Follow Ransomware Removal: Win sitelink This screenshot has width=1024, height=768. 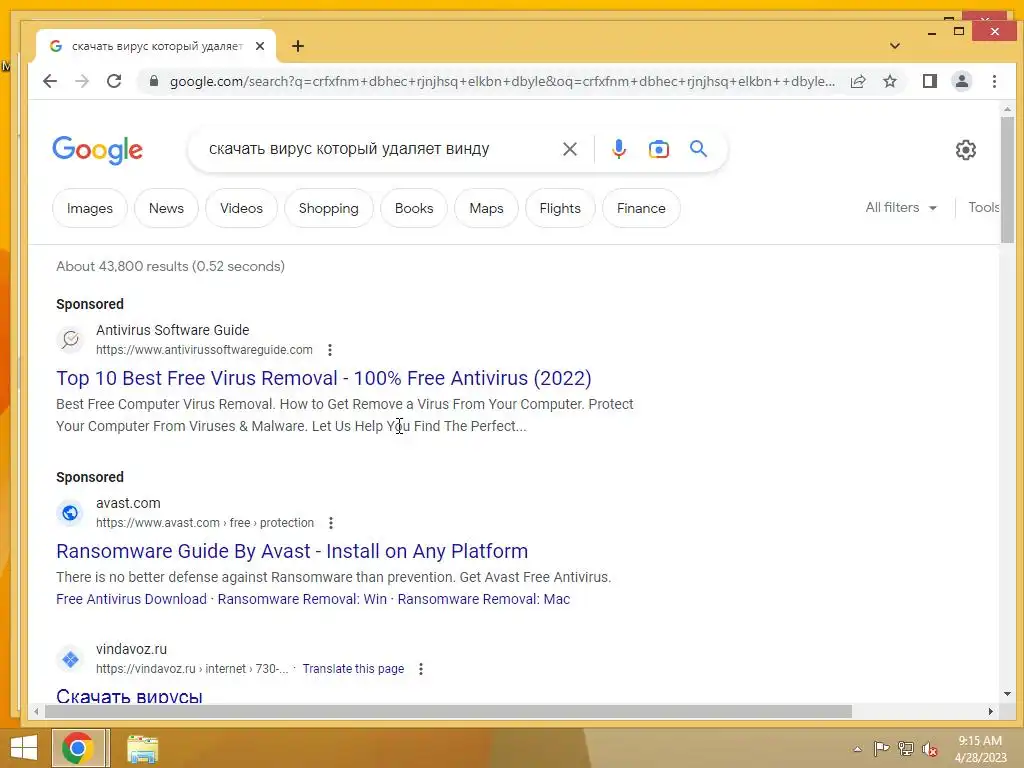click(302, 599)
